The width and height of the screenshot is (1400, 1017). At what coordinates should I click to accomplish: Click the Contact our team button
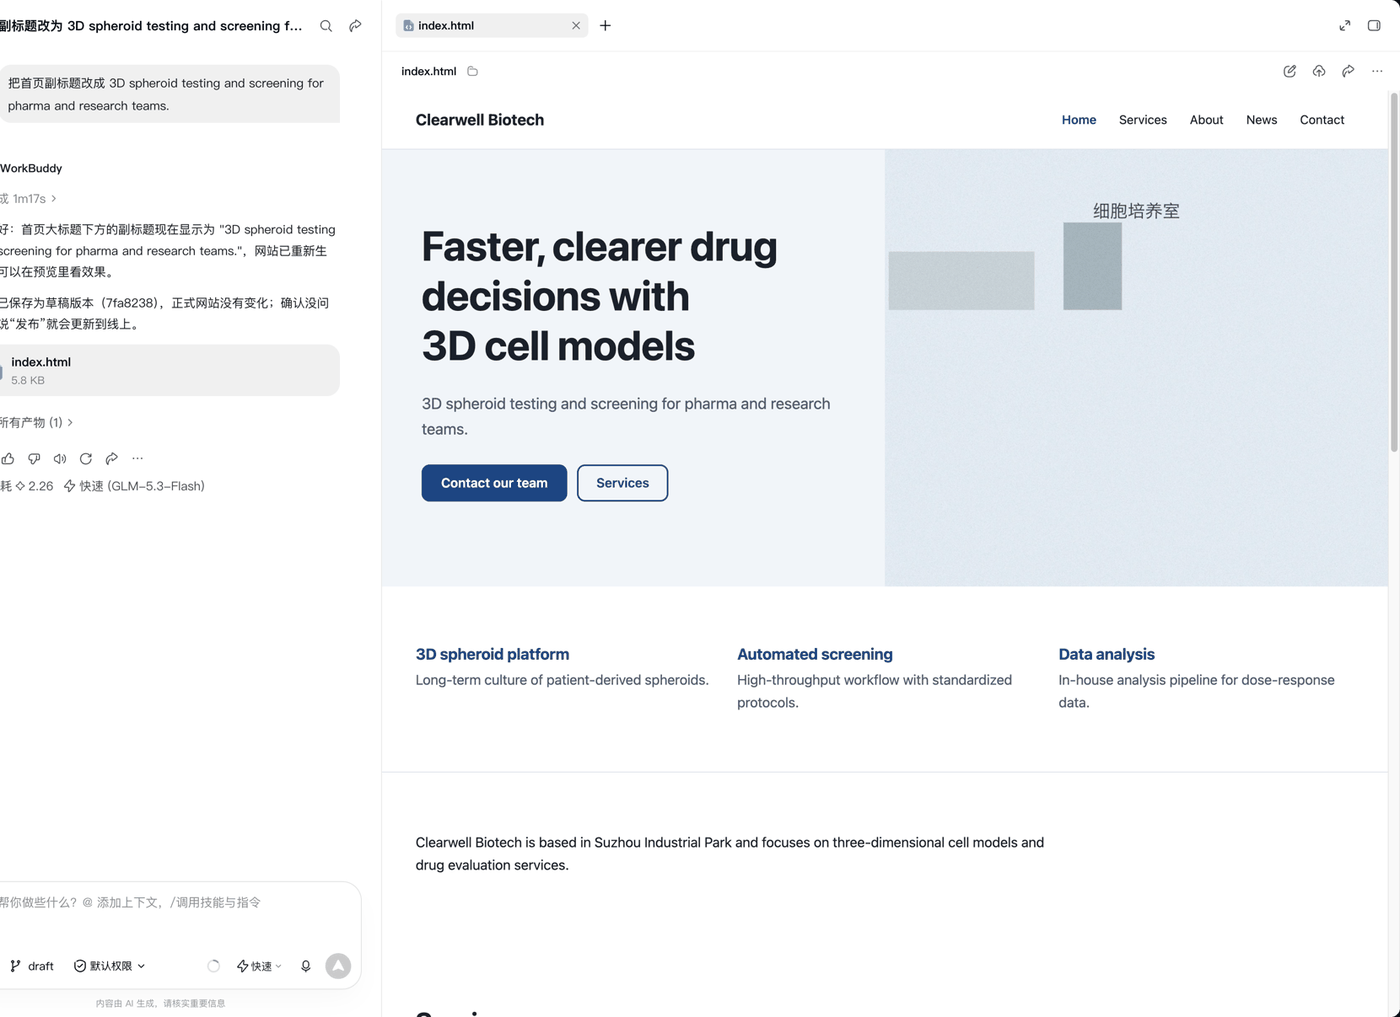click(x=494, y=483)
